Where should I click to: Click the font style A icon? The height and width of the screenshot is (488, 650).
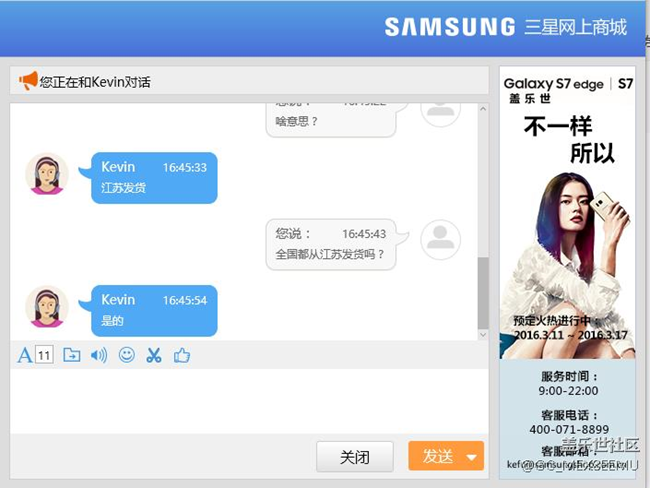coord(25,355)
